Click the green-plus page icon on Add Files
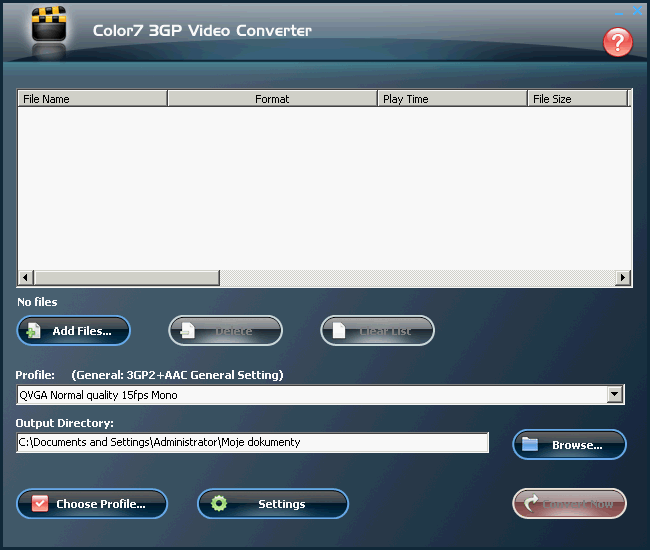 click(x=34, y=331)
